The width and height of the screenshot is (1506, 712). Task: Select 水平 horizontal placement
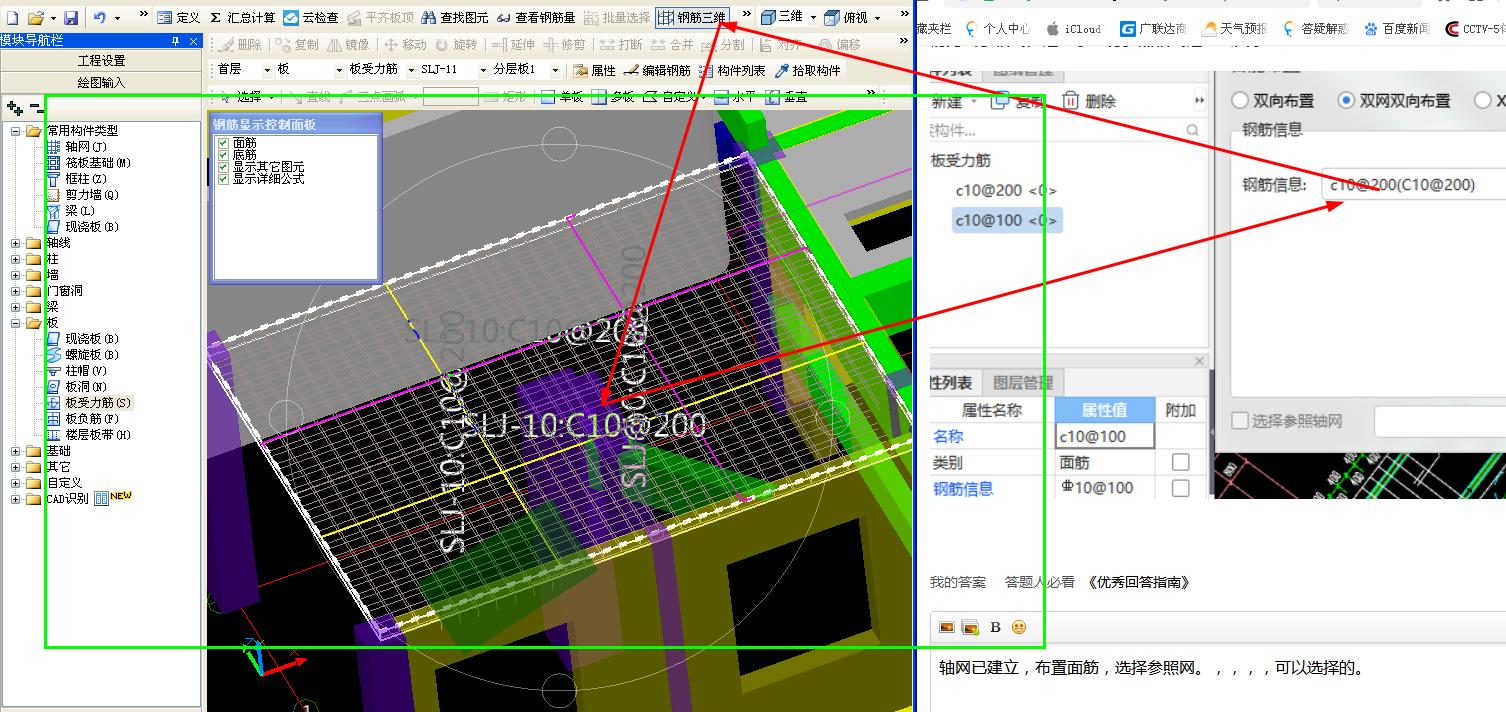click(734, 97)
